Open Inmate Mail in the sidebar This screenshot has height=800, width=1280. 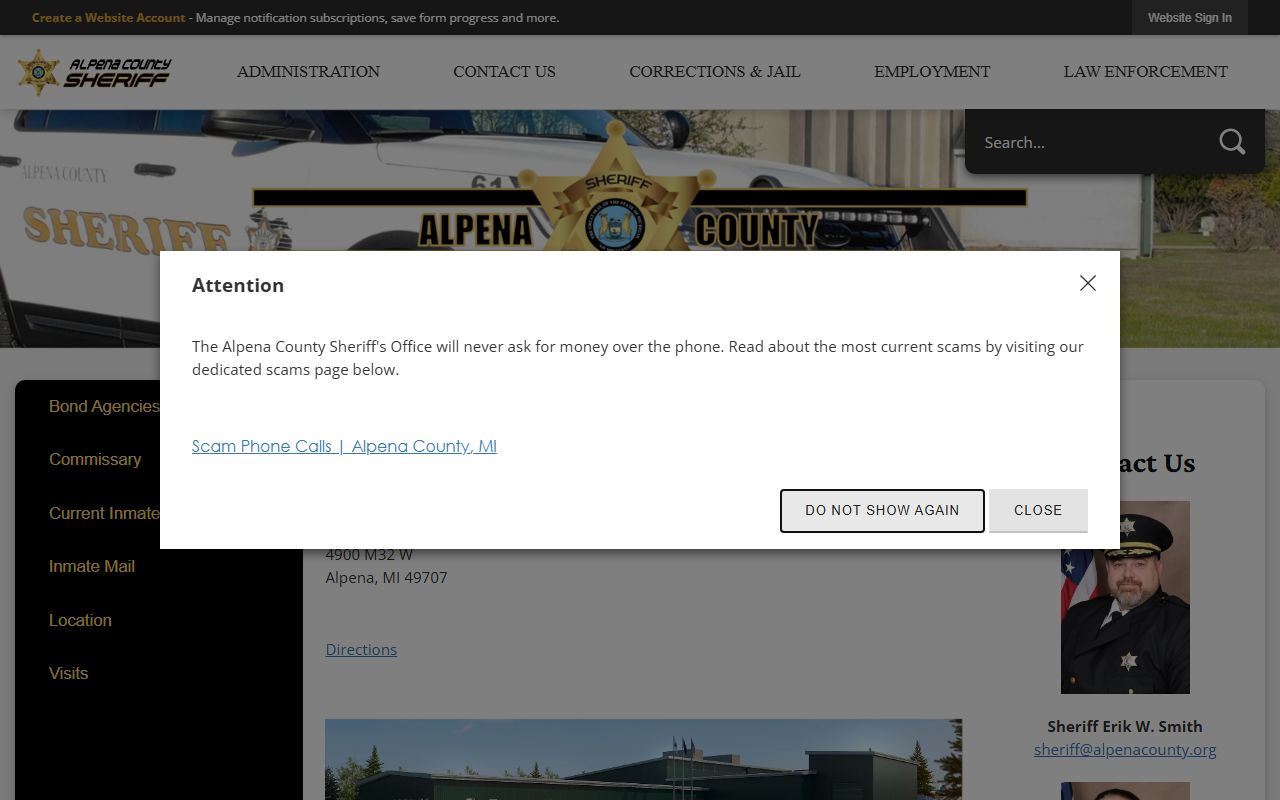pos(92,566)
